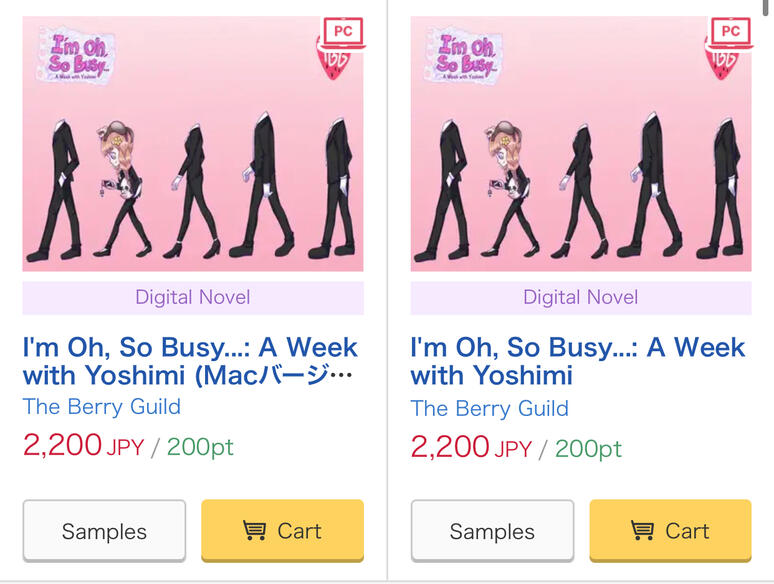Click the PC platform badge on the Mac version card
The image size is (774, 584).
click(343, 32)
